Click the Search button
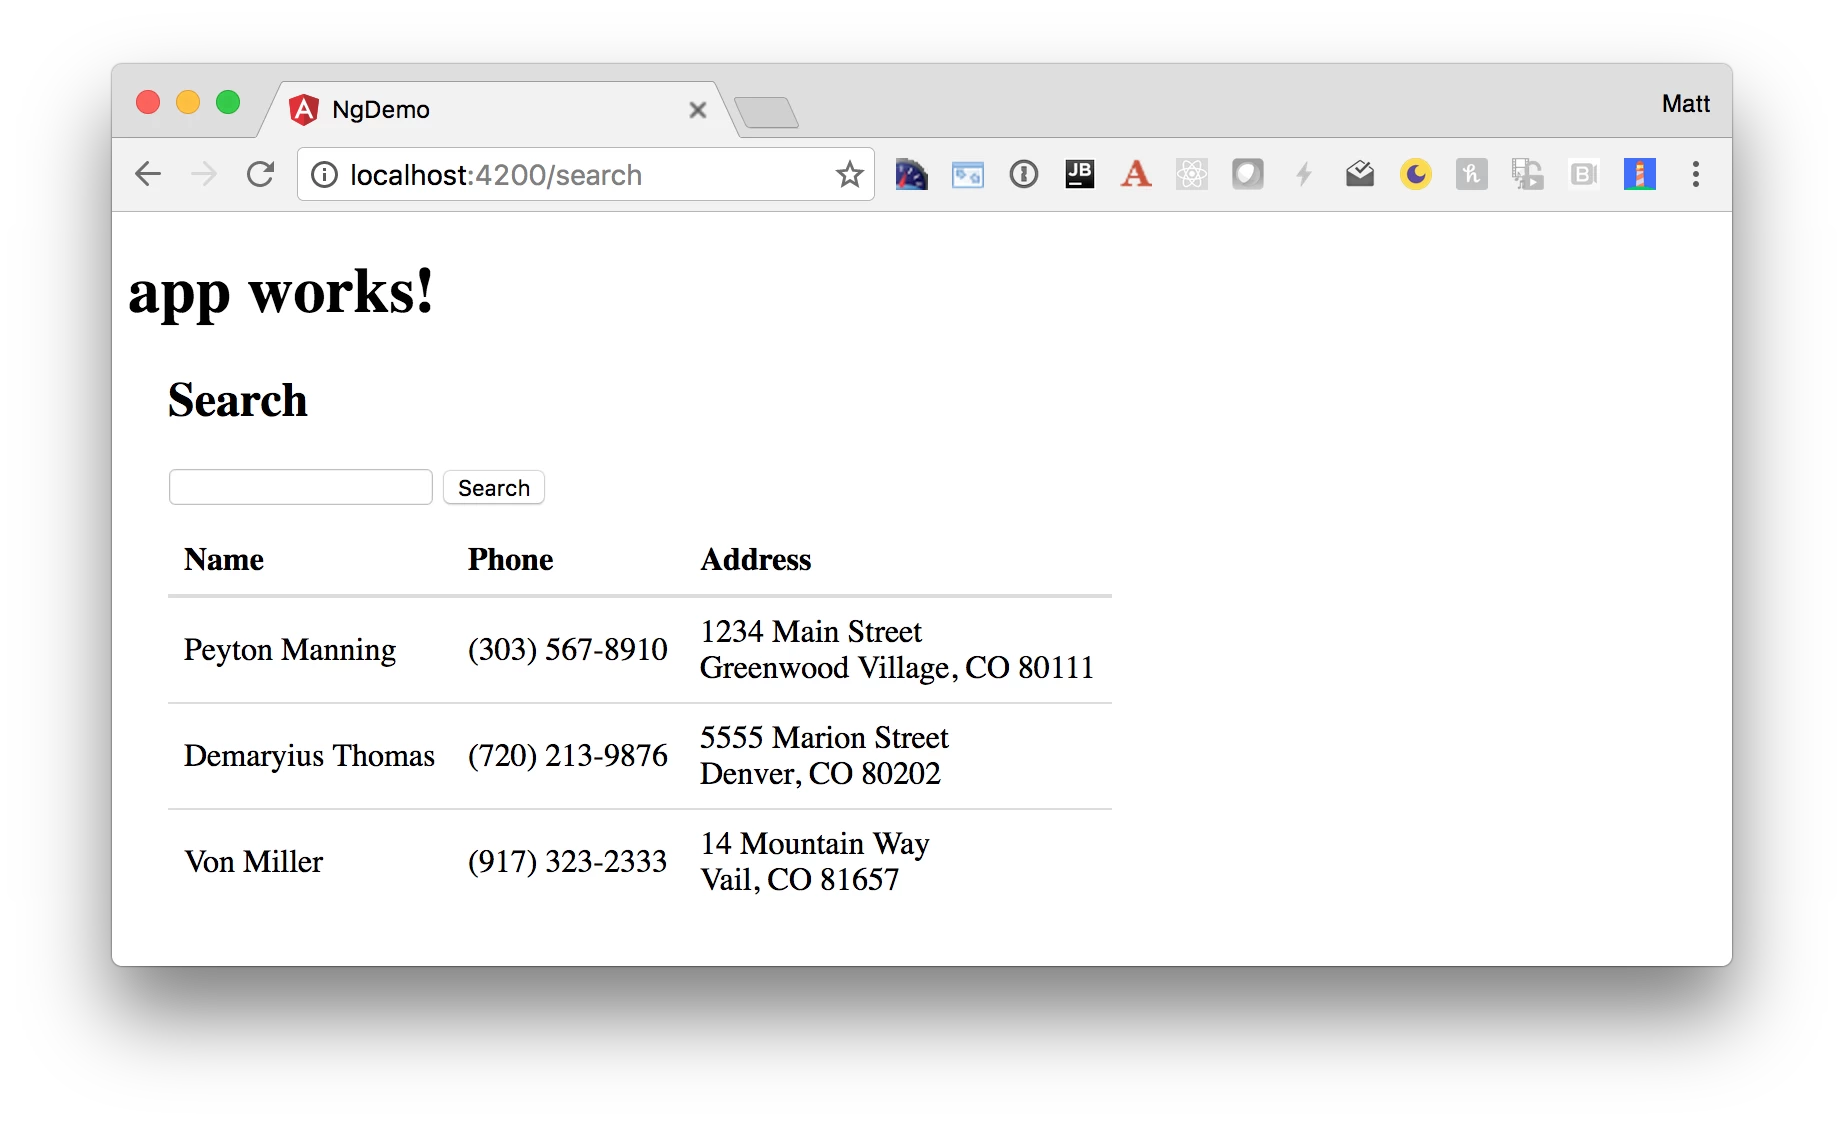The width and height of the screenshot is (1844, 1126). (x=494, y=488)
